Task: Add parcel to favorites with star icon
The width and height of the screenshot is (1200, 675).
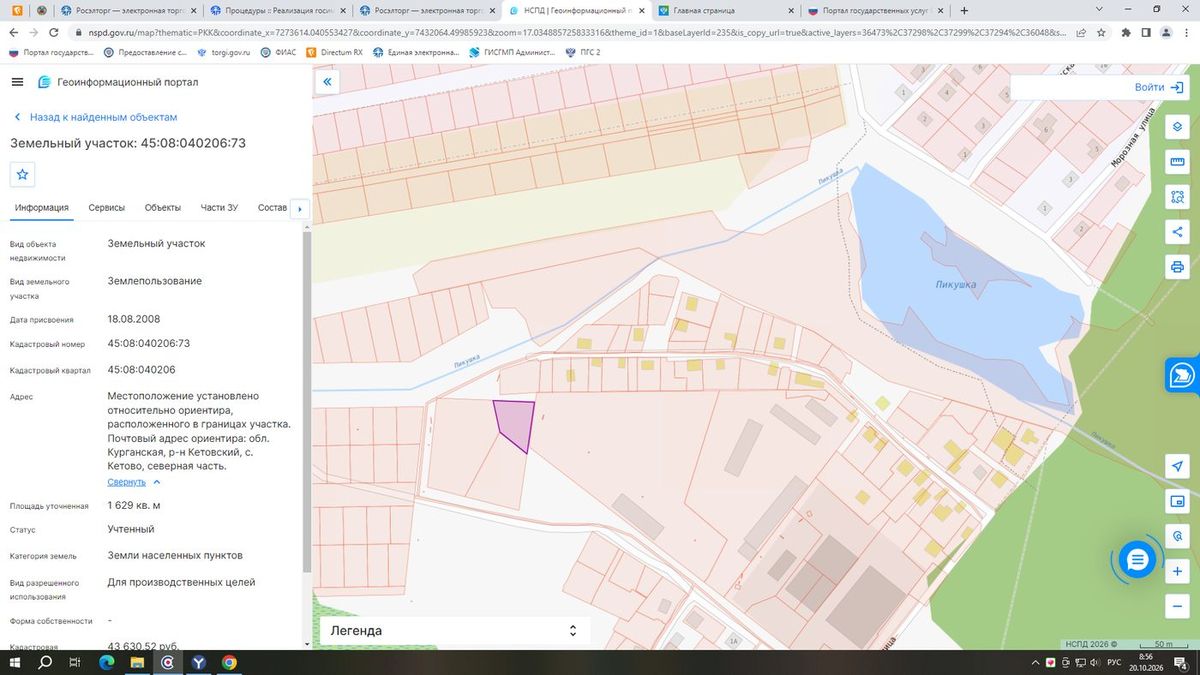Action: [23, 174]
